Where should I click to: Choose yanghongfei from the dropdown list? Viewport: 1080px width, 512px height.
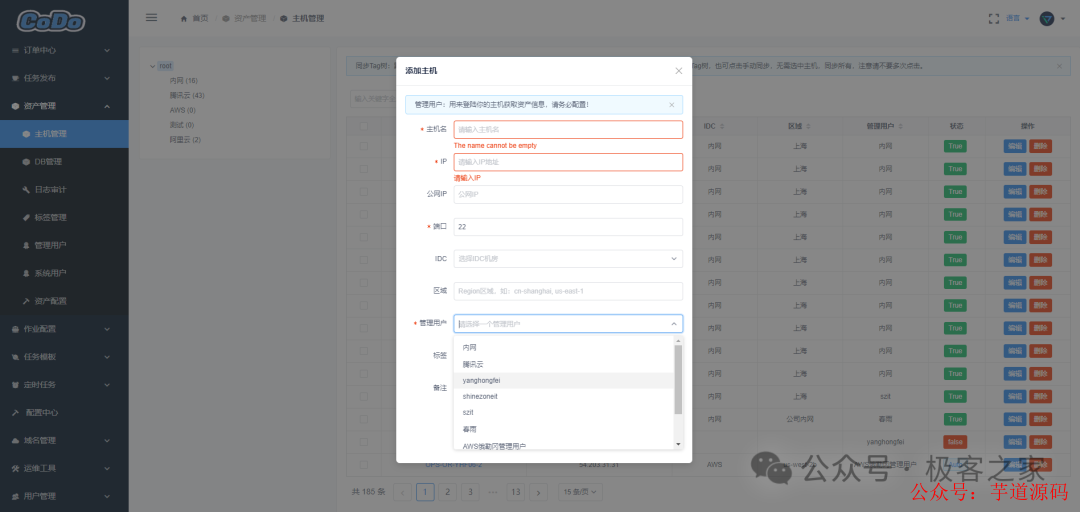click(563, 380)
